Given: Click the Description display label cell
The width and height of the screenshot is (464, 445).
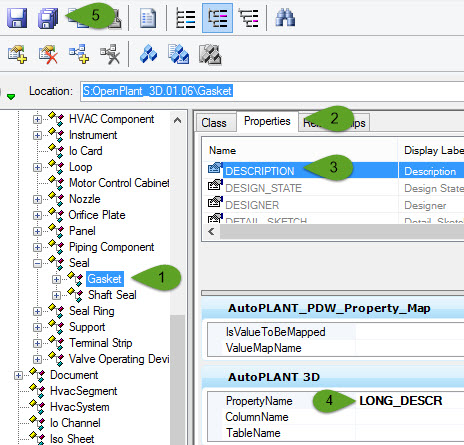Looking at the screenshot, I should pos(430,171).
